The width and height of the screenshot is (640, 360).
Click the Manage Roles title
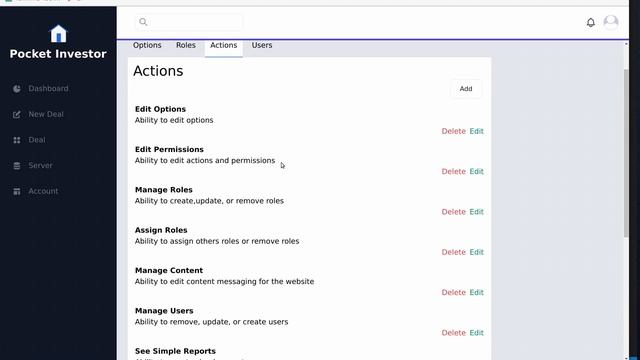tap(164, 190)
